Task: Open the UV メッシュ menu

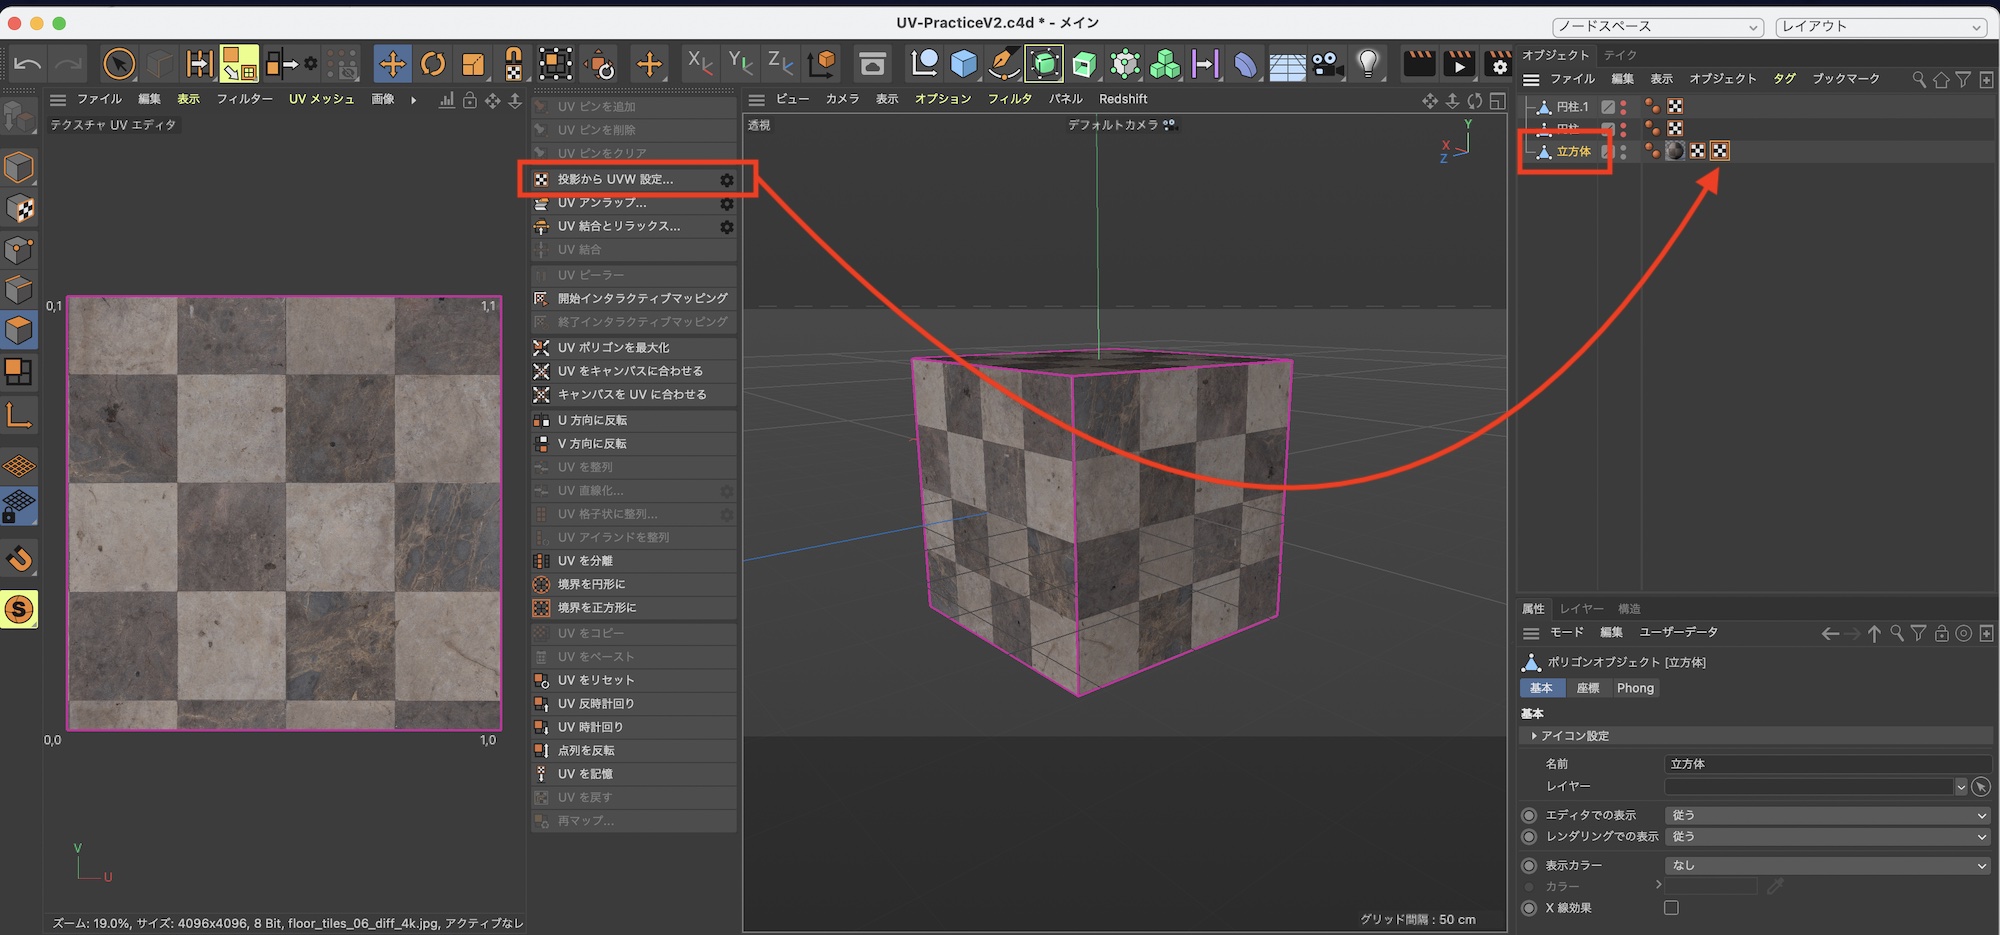Action: (x=321, y=99)
